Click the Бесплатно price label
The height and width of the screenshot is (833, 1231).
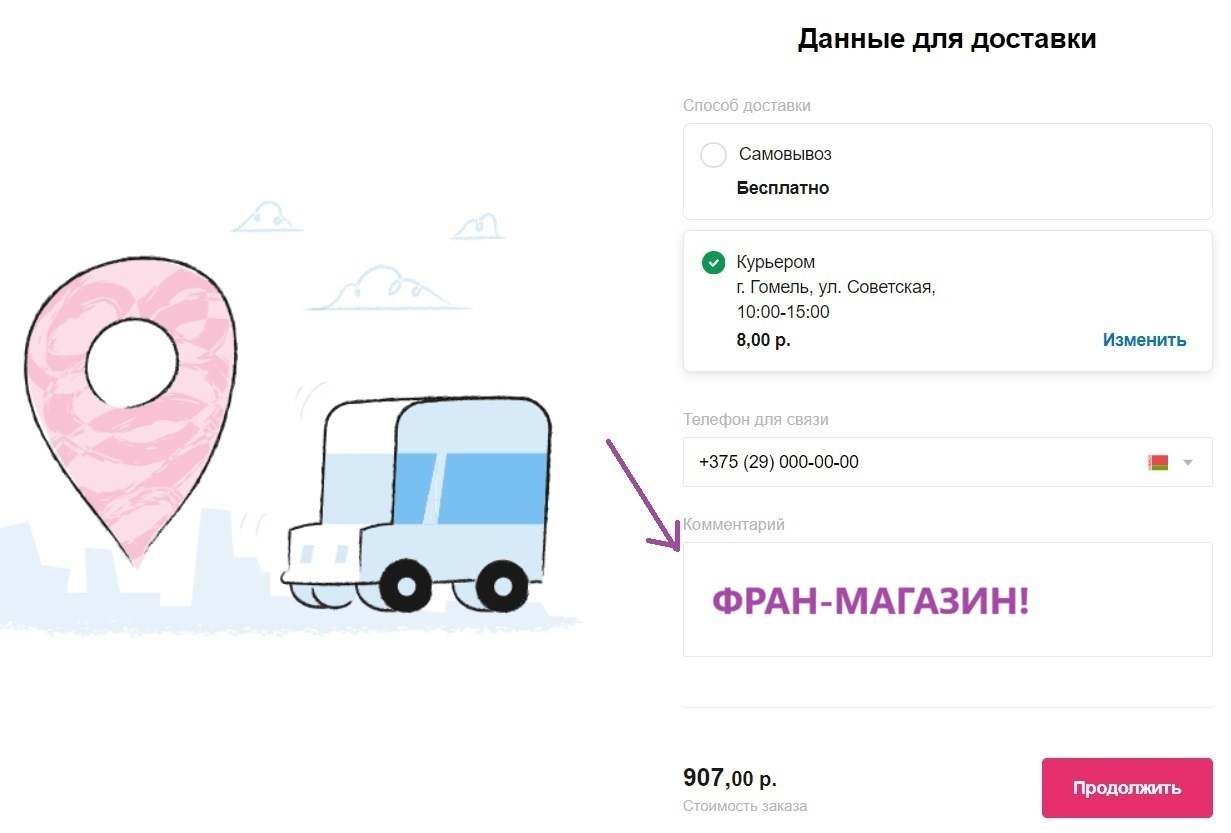[783, 188]
